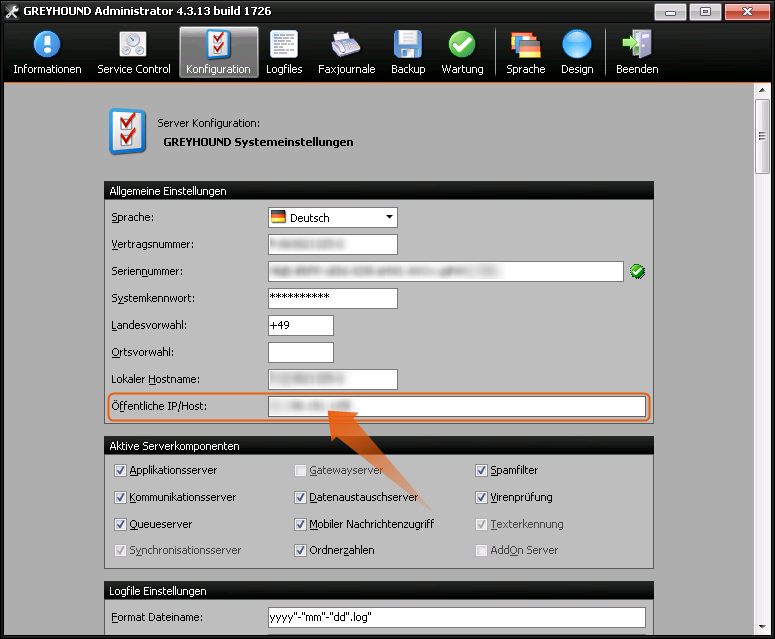Toggle Mobiler Nachrichtenzugriff checkbox

(300, 524)
